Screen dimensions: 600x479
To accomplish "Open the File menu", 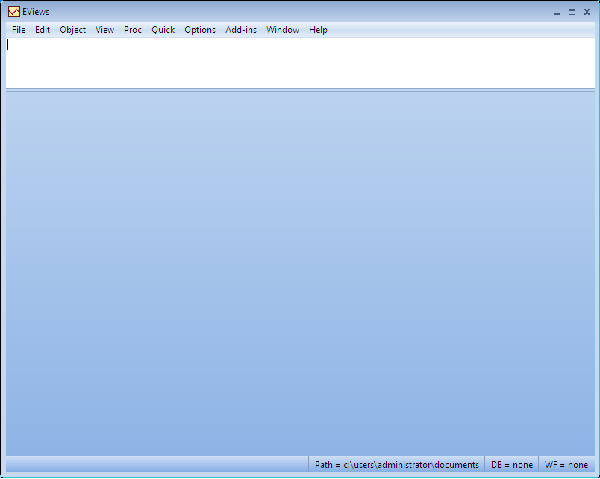I will tap(19, 30).
